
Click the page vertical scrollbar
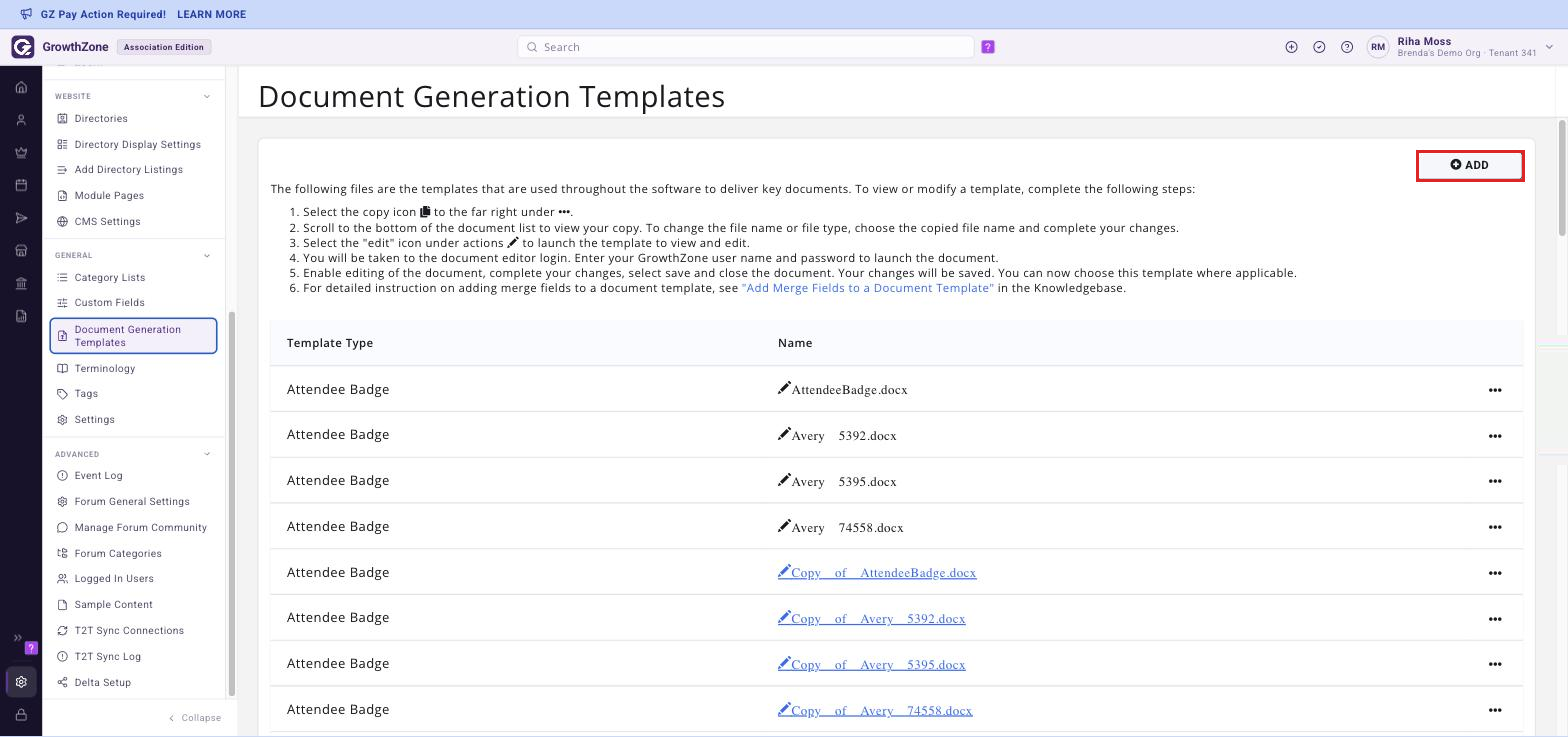click(1562, 178)
